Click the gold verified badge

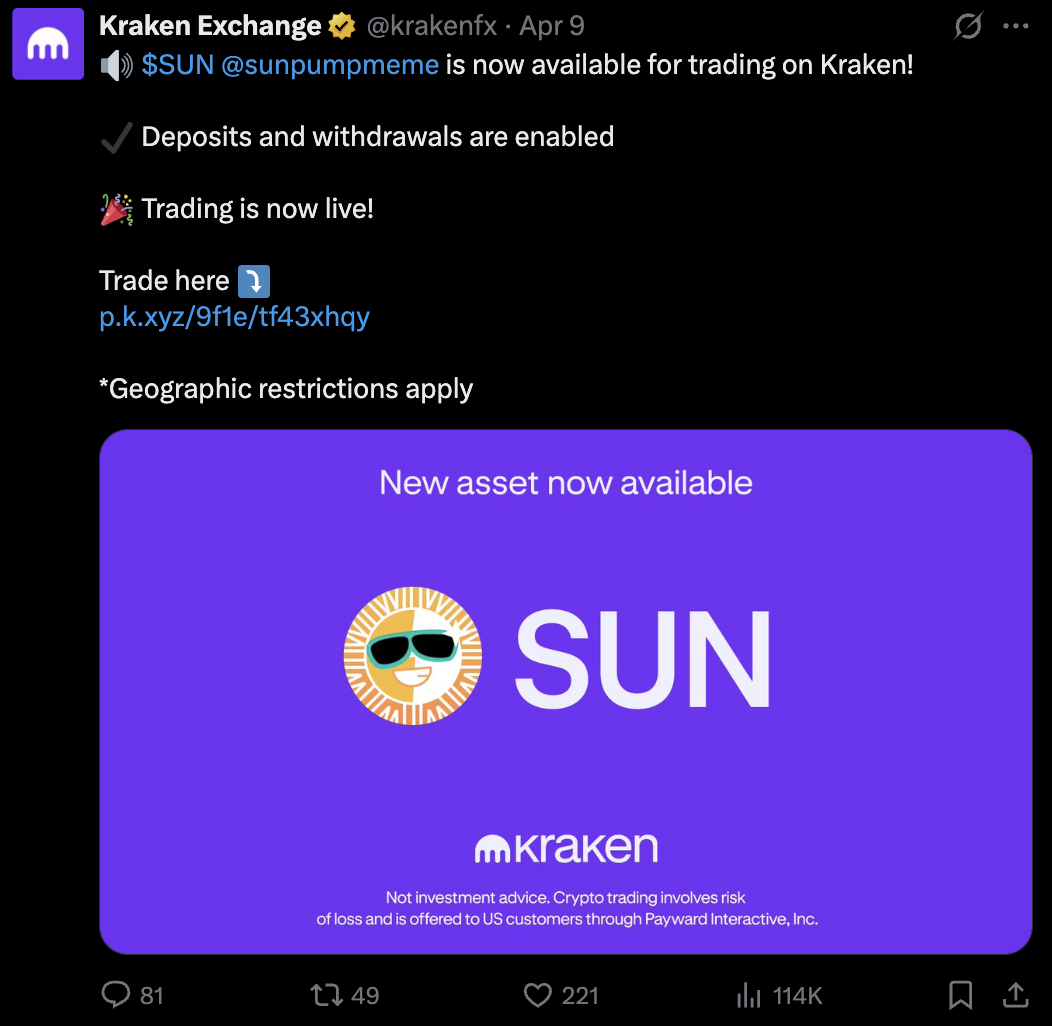coord(341,26)
